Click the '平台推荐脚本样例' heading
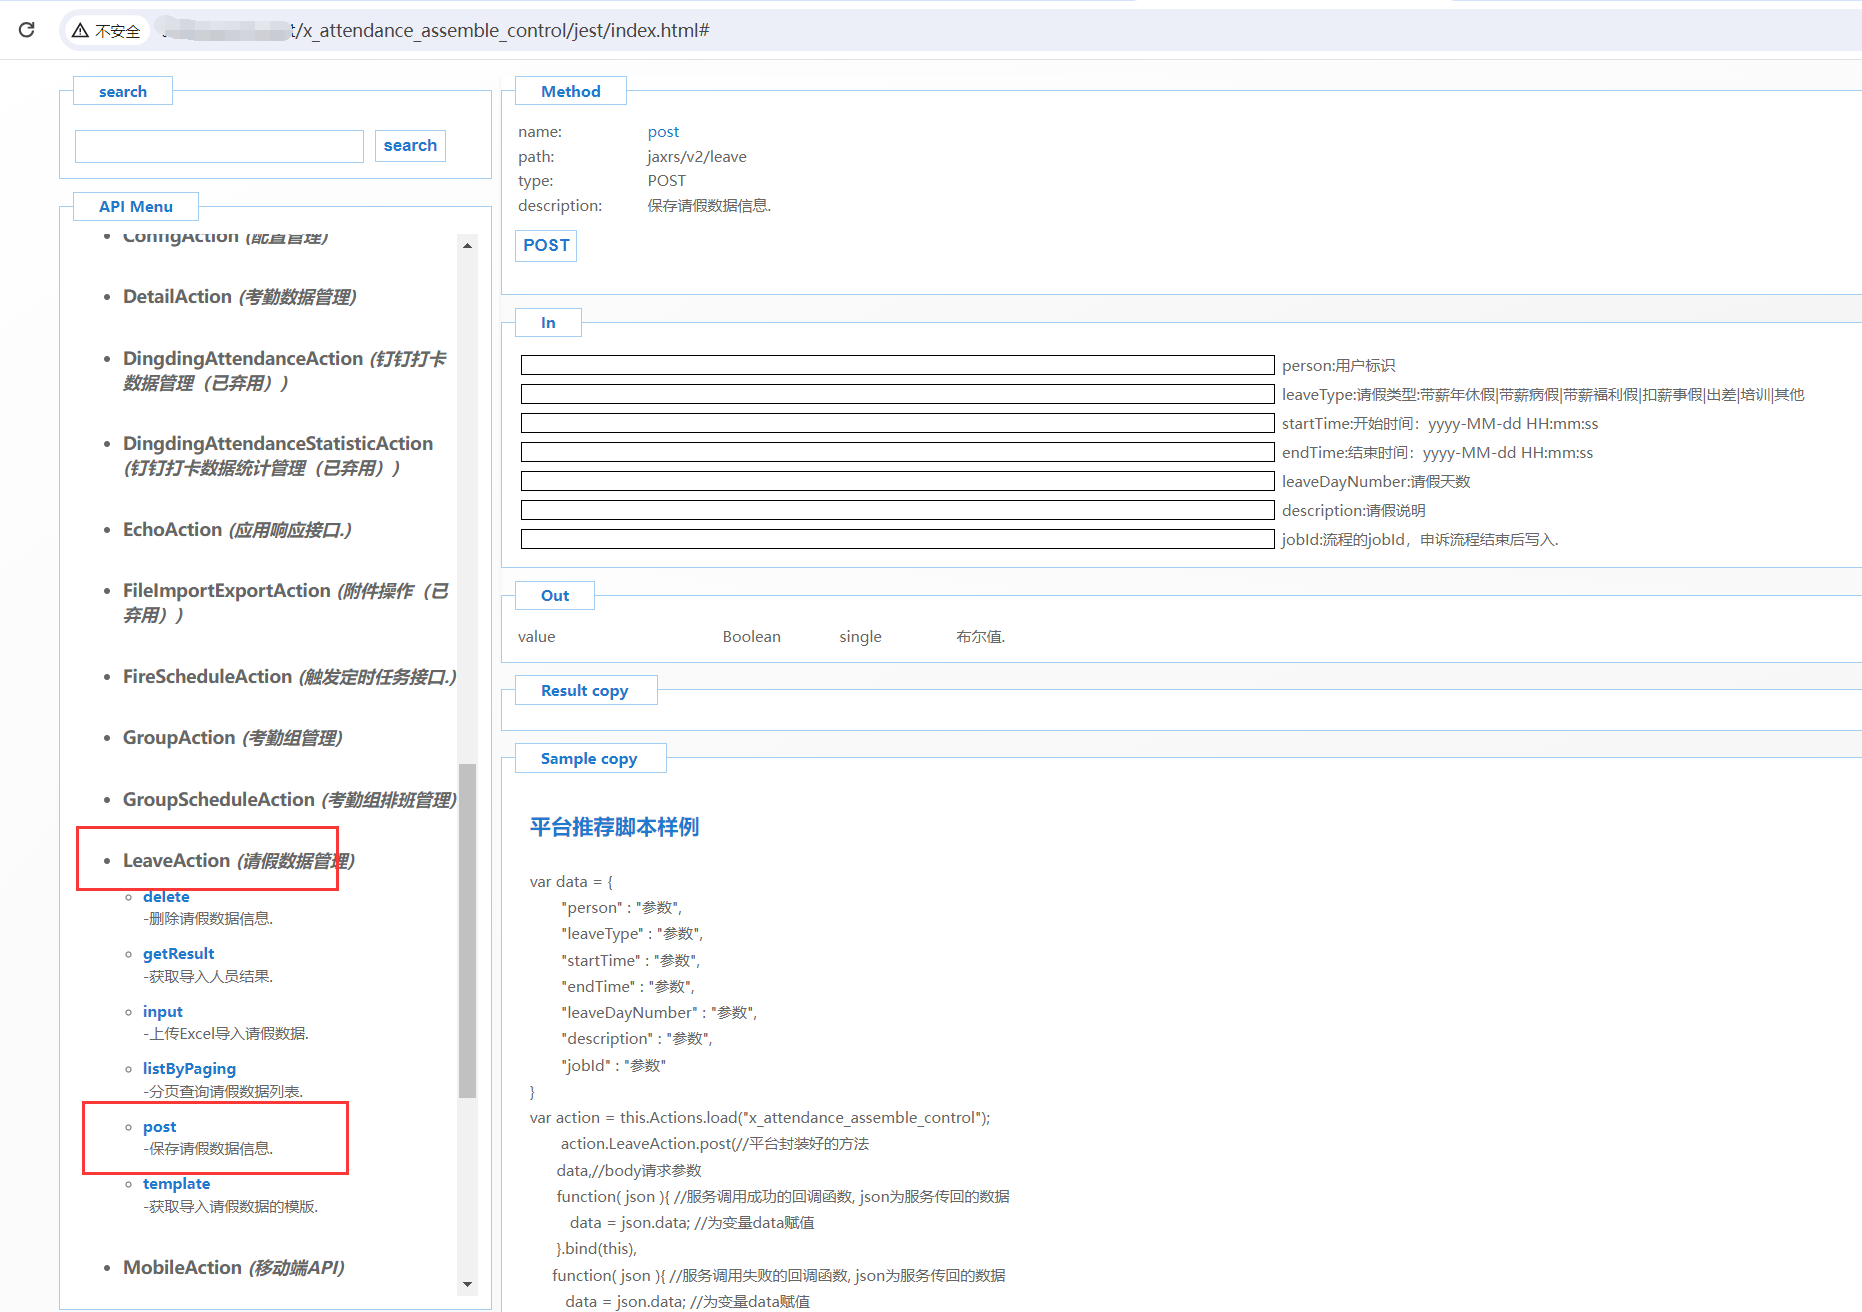This screenshot has width=1862, height=1312. click(x=614, y=828)
